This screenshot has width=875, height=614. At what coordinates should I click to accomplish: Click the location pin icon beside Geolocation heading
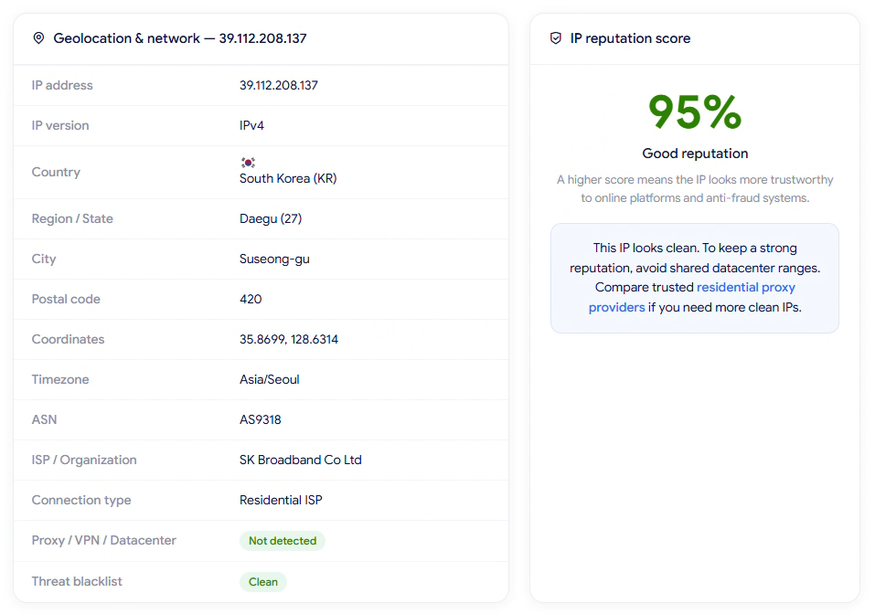(39, 38)
